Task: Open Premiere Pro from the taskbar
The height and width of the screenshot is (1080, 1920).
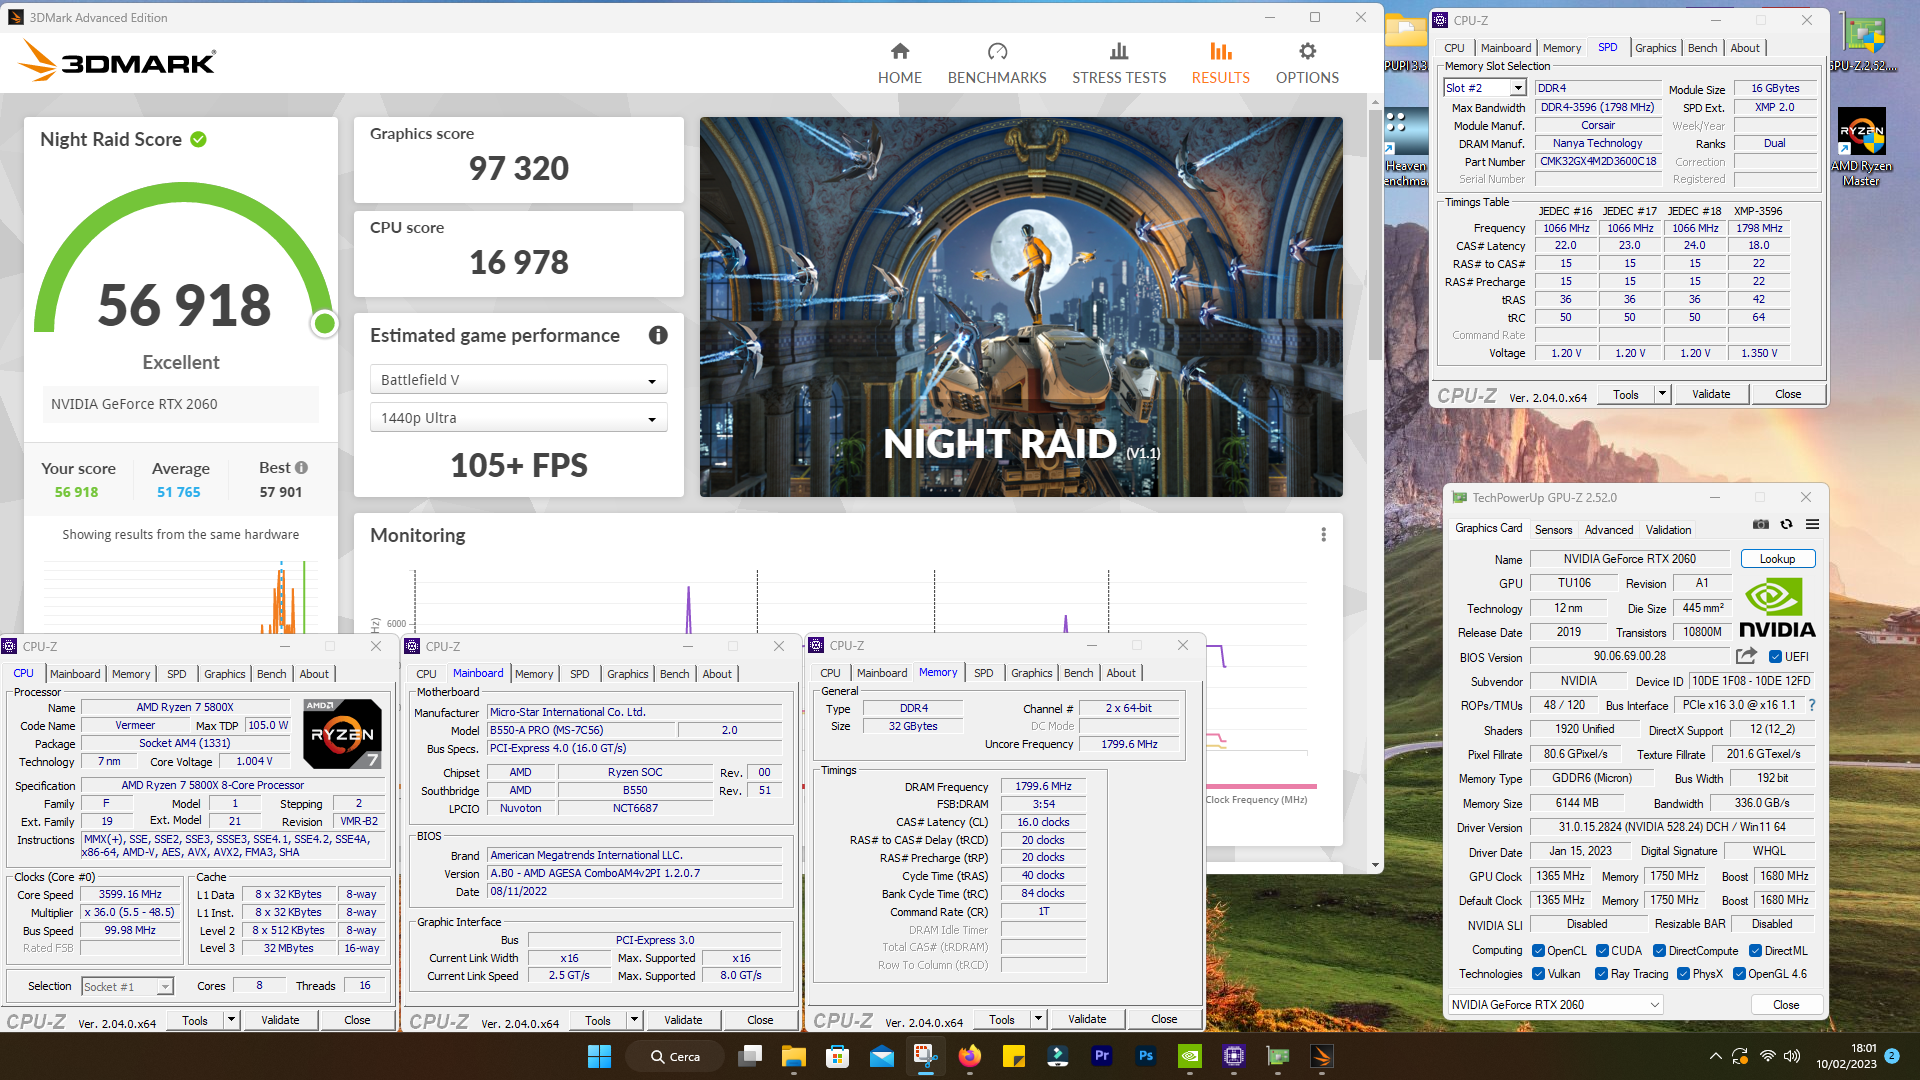Action: [1101, 1056]
